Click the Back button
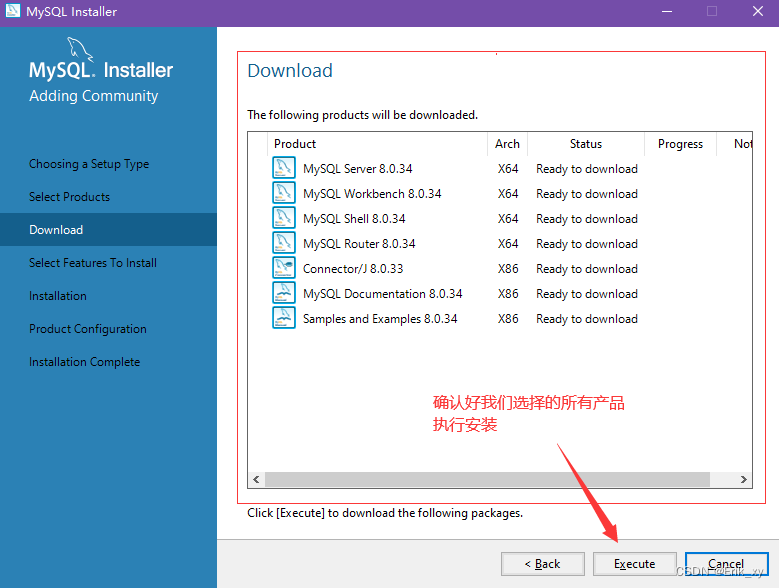The image size is (779, 588). click(543, 564)
